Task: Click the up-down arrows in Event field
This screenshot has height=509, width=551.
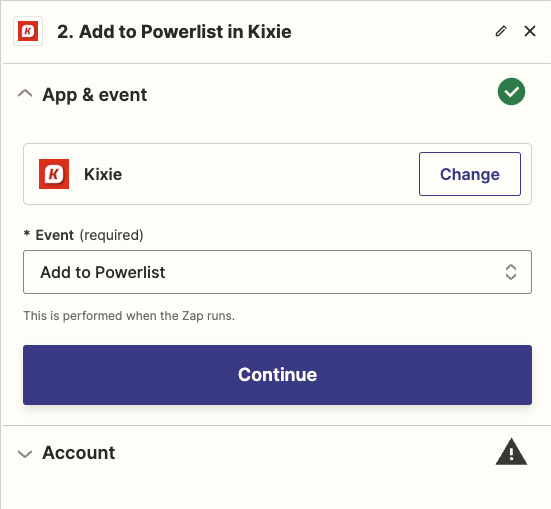Action: pyautogui.click(x=511, y=272)
